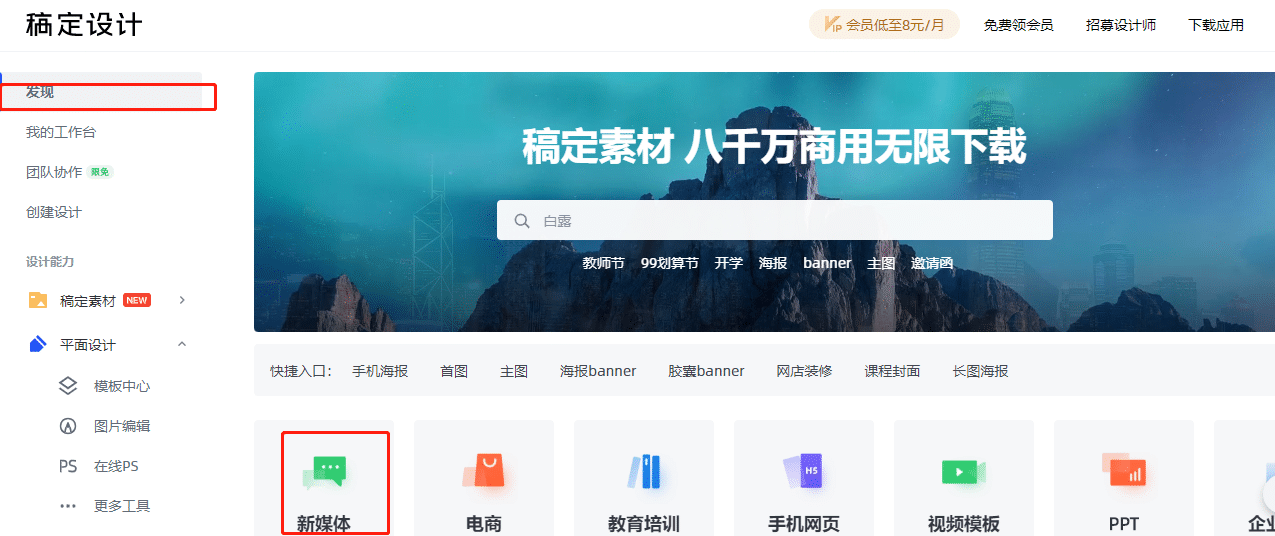Click the 新媒体 category label
Image resolution: width=1275 pixels, height=536 pixels.
point(324,524)
